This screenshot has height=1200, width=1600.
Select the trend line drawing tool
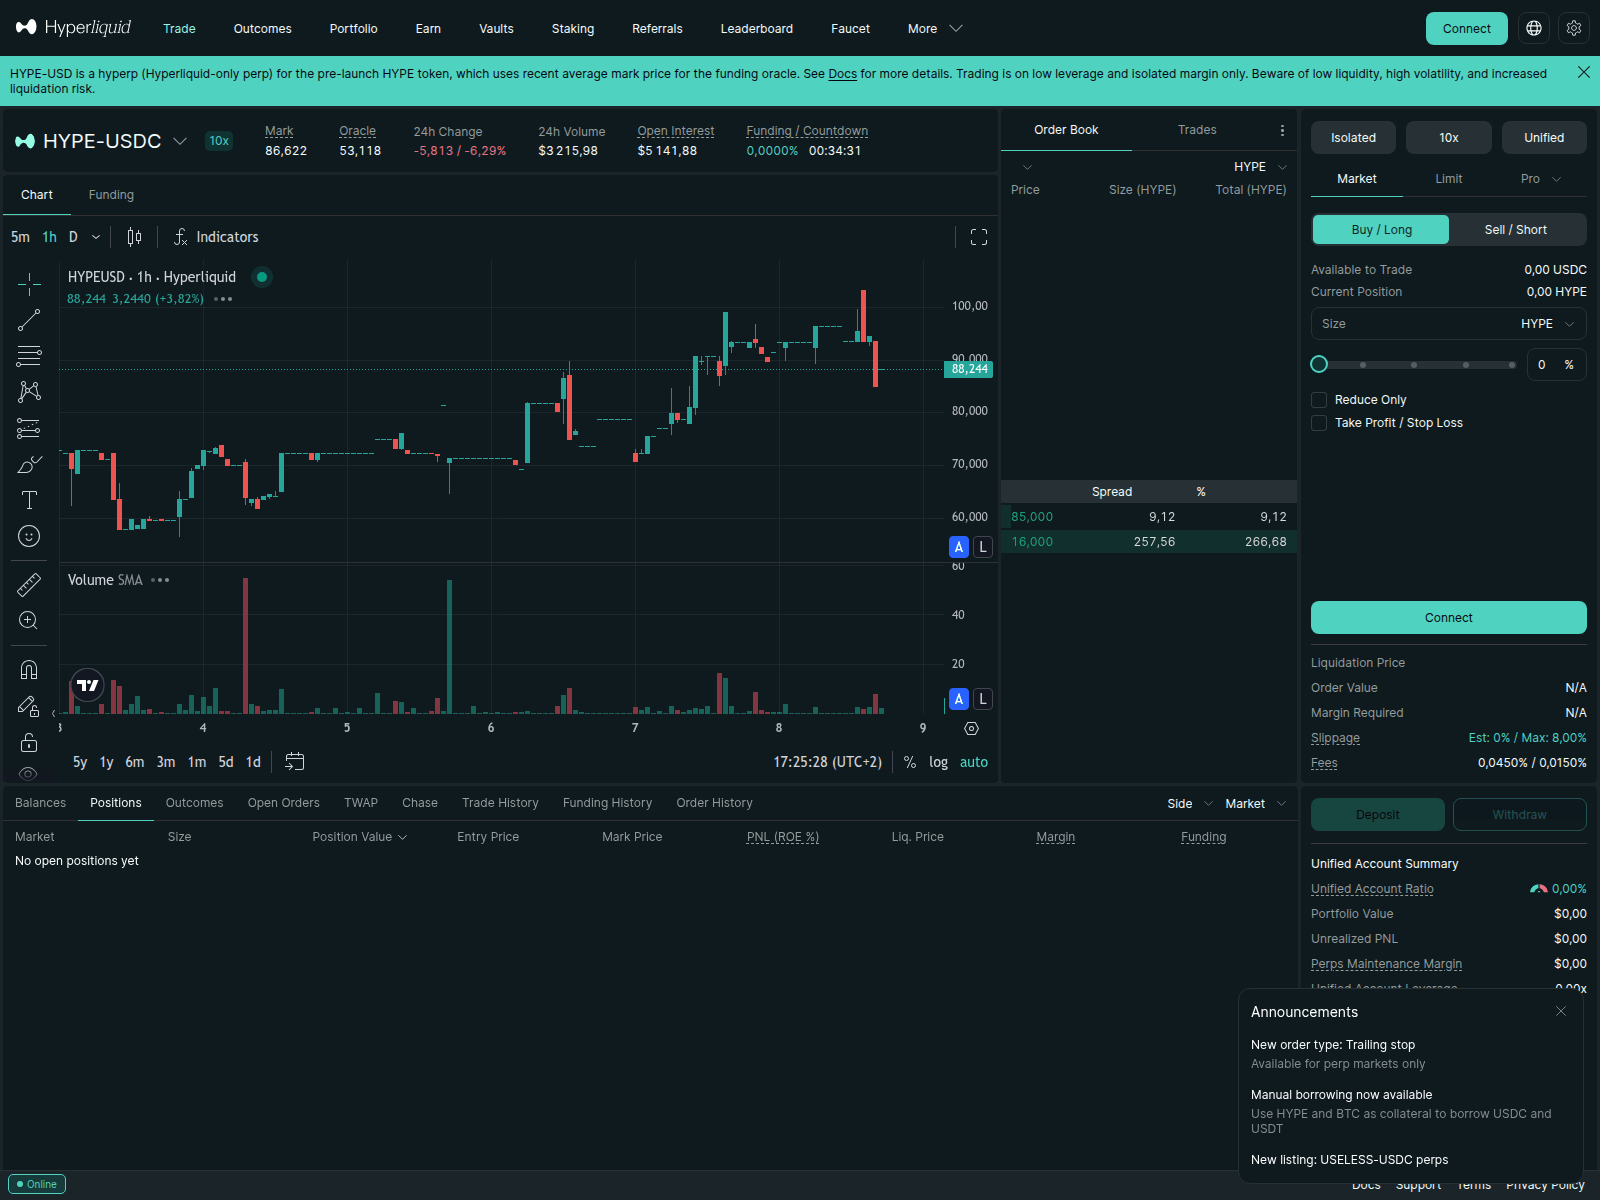point(29,320)
